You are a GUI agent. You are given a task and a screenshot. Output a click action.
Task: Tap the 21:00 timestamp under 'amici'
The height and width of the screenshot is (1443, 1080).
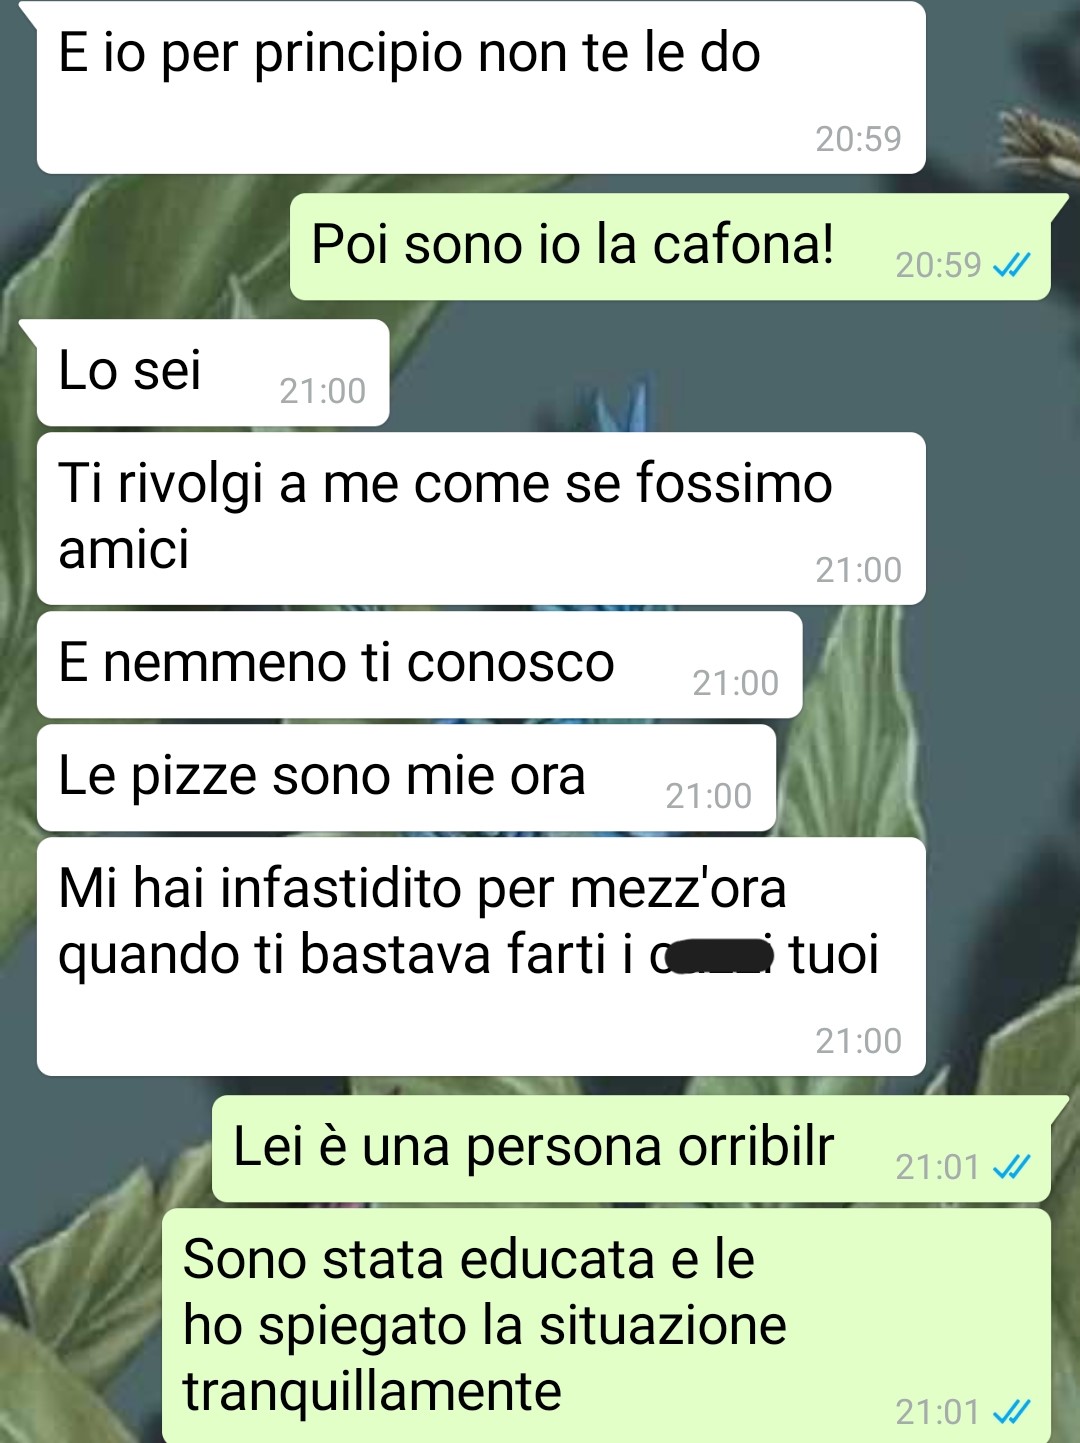tap(858, 570)
